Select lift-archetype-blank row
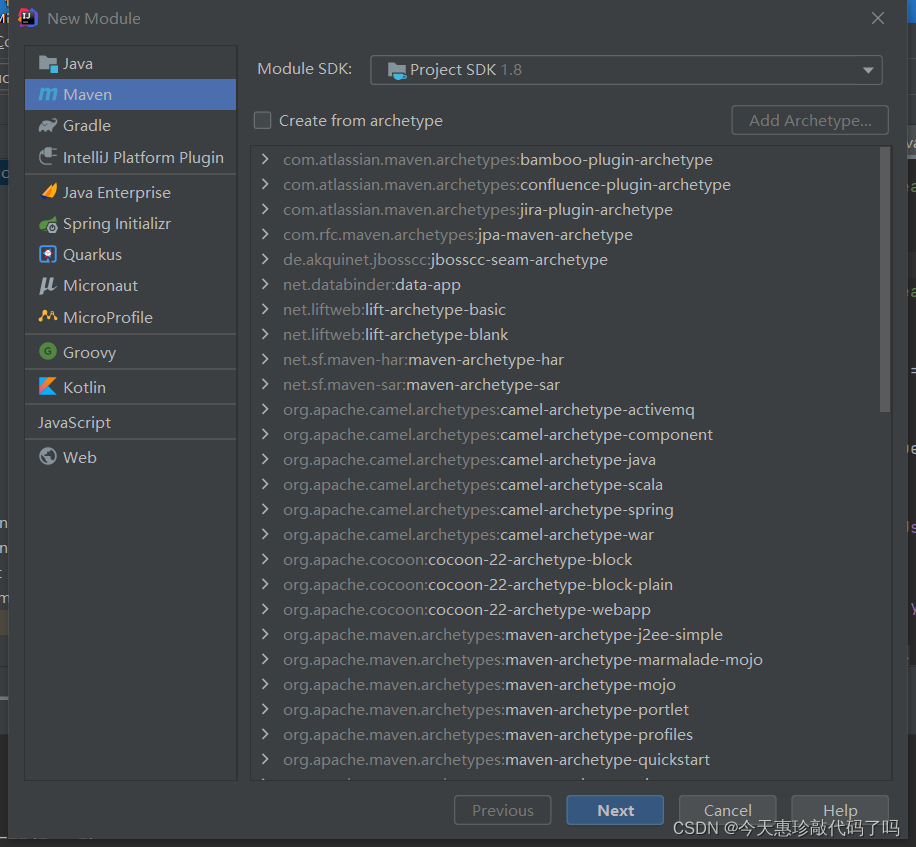Image resolution: width=916 pixels, height=847 pixels. pos(567,335)
